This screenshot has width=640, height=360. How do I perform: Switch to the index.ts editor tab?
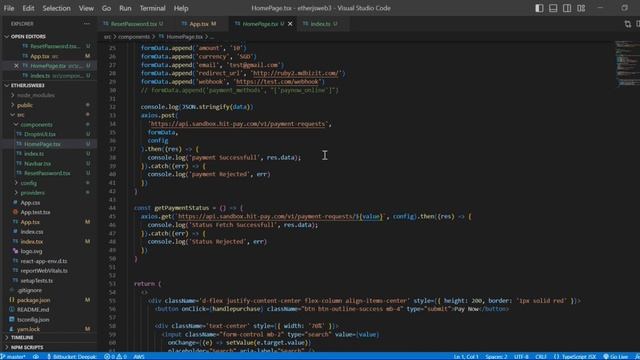pos(320,24)
